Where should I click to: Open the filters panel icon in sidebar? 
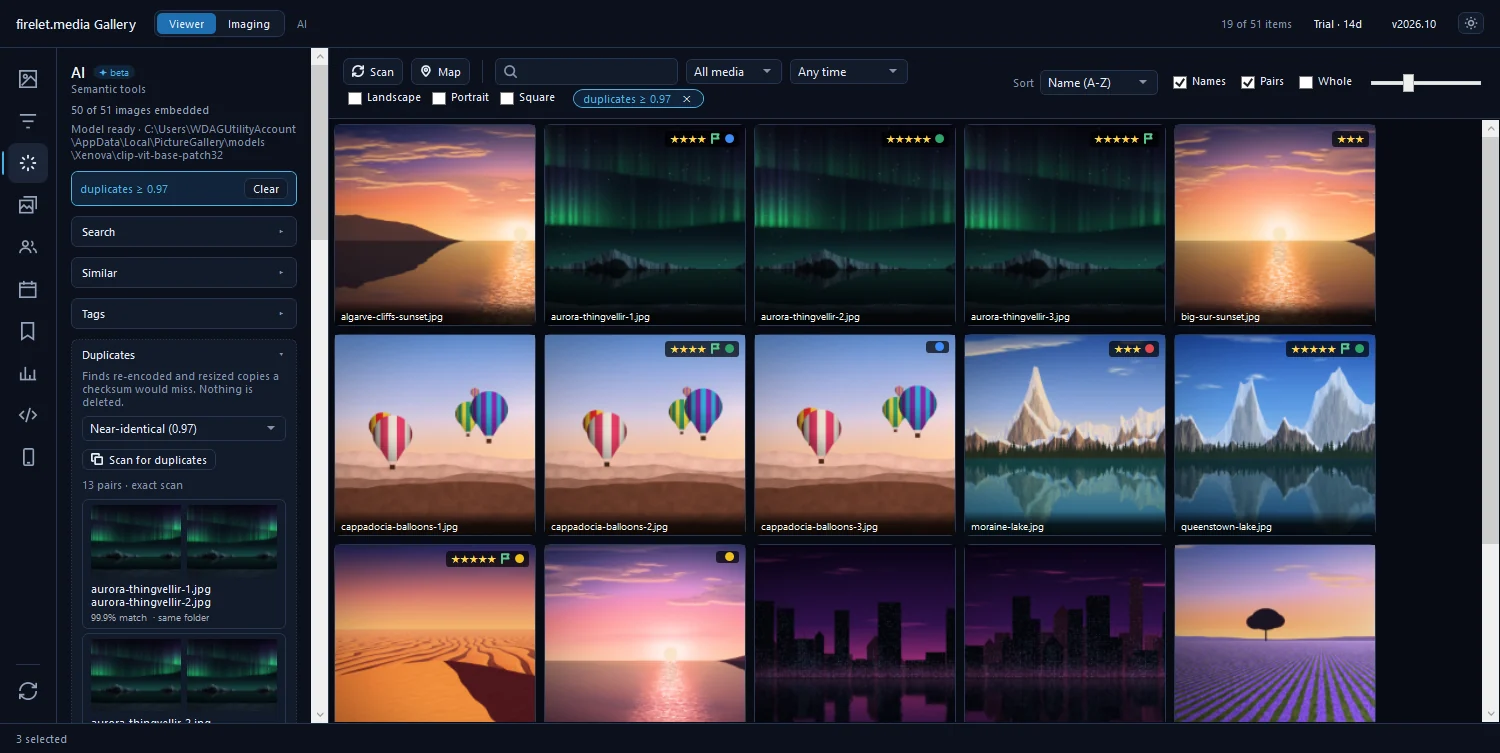point(28,121)
